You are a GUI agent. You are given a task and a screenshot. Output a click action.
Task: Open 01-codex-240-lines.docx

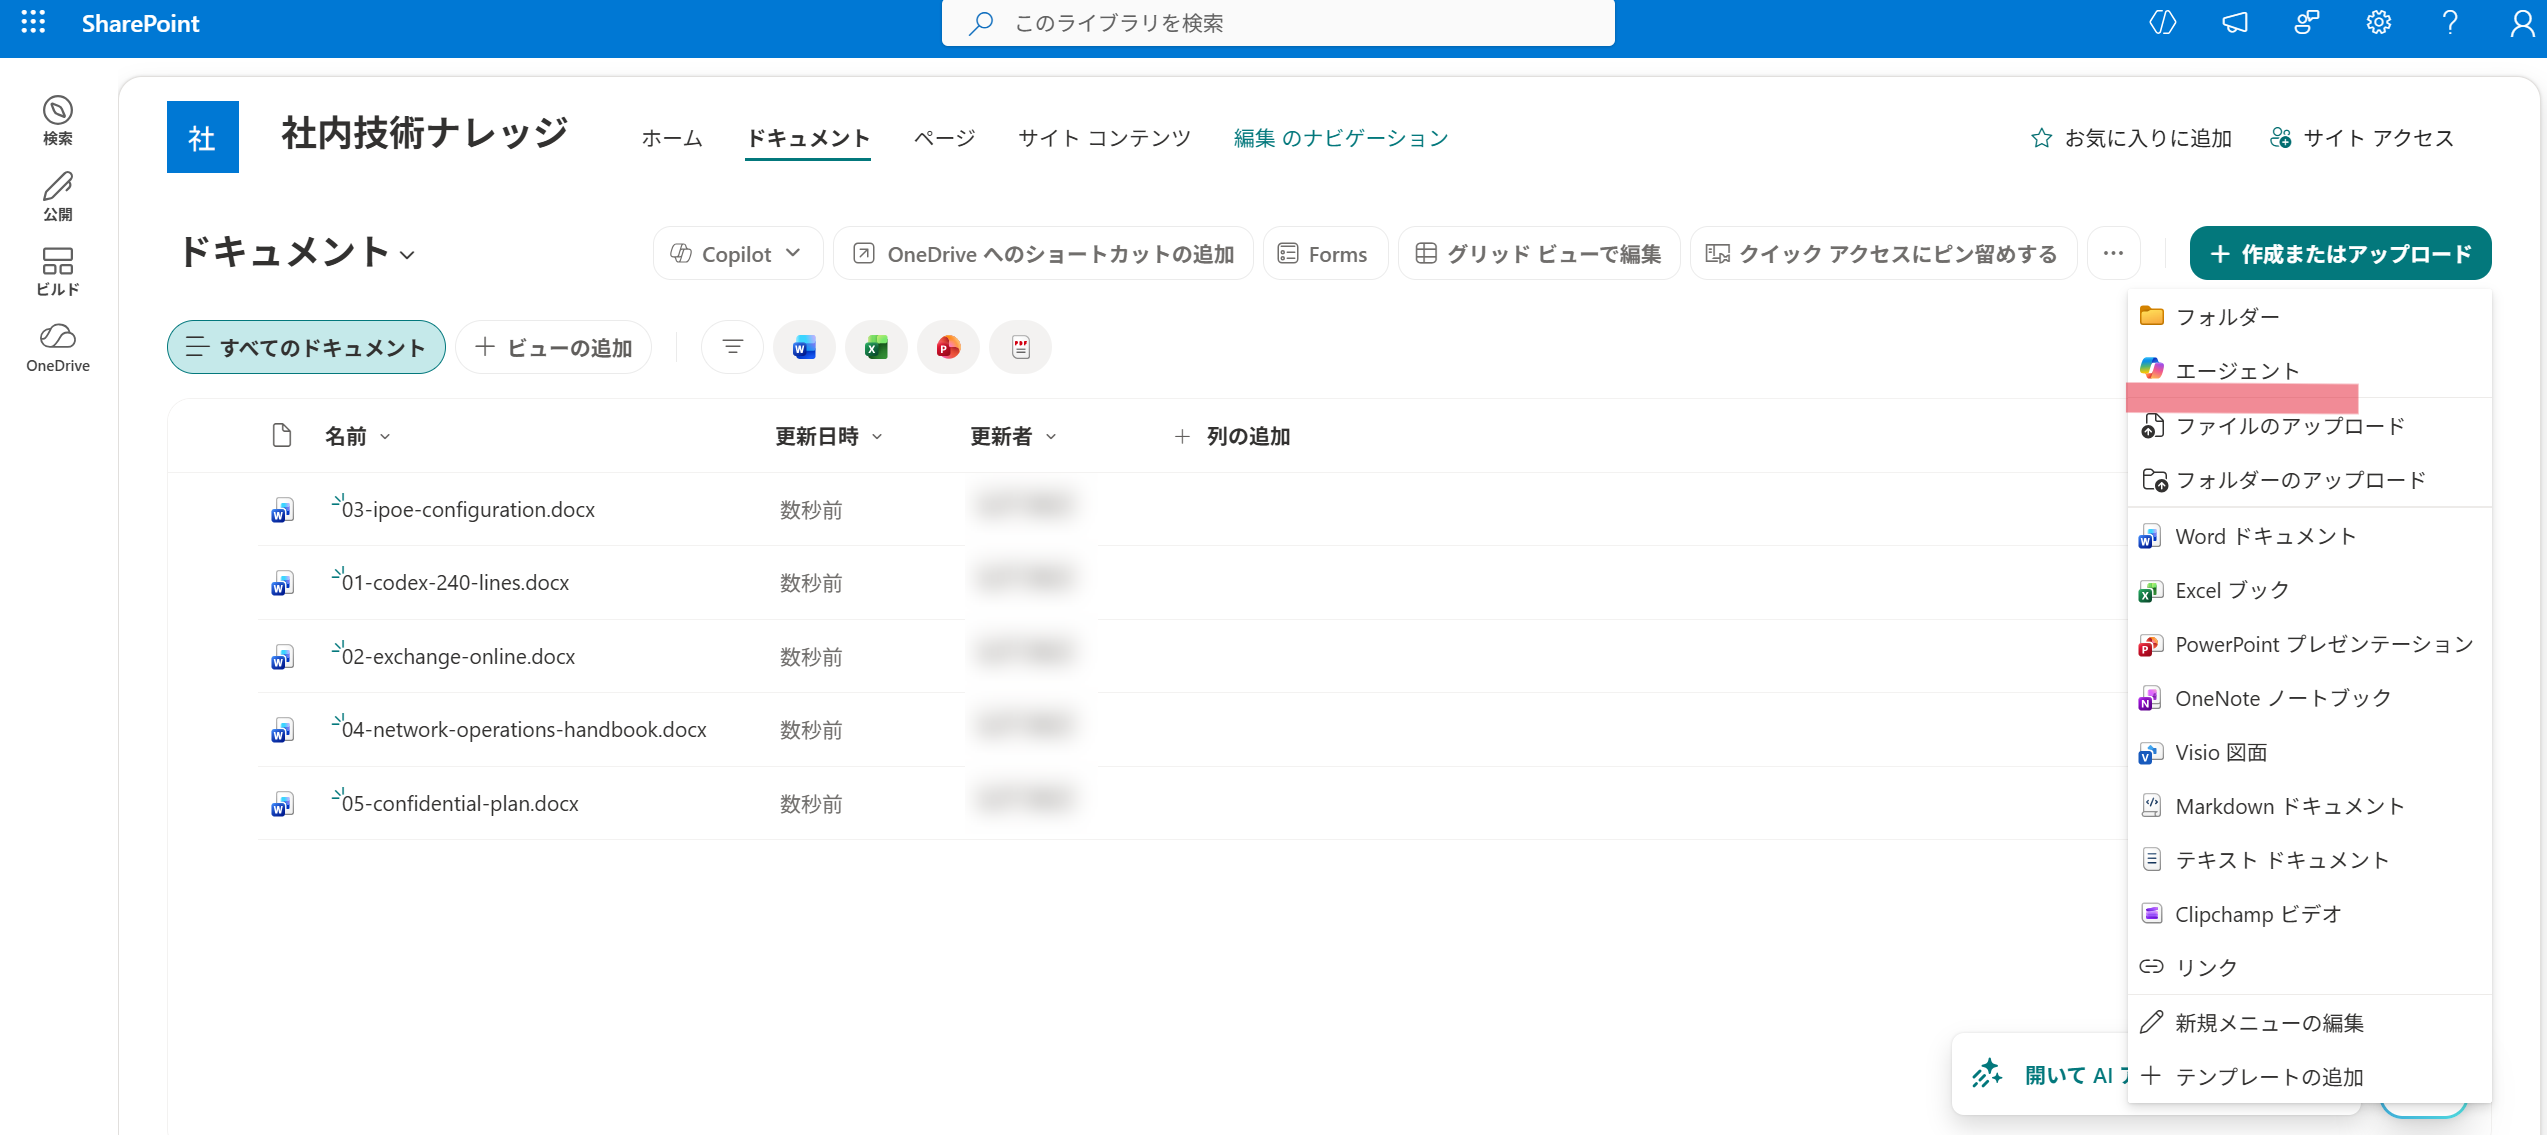(x=455, y=583)
